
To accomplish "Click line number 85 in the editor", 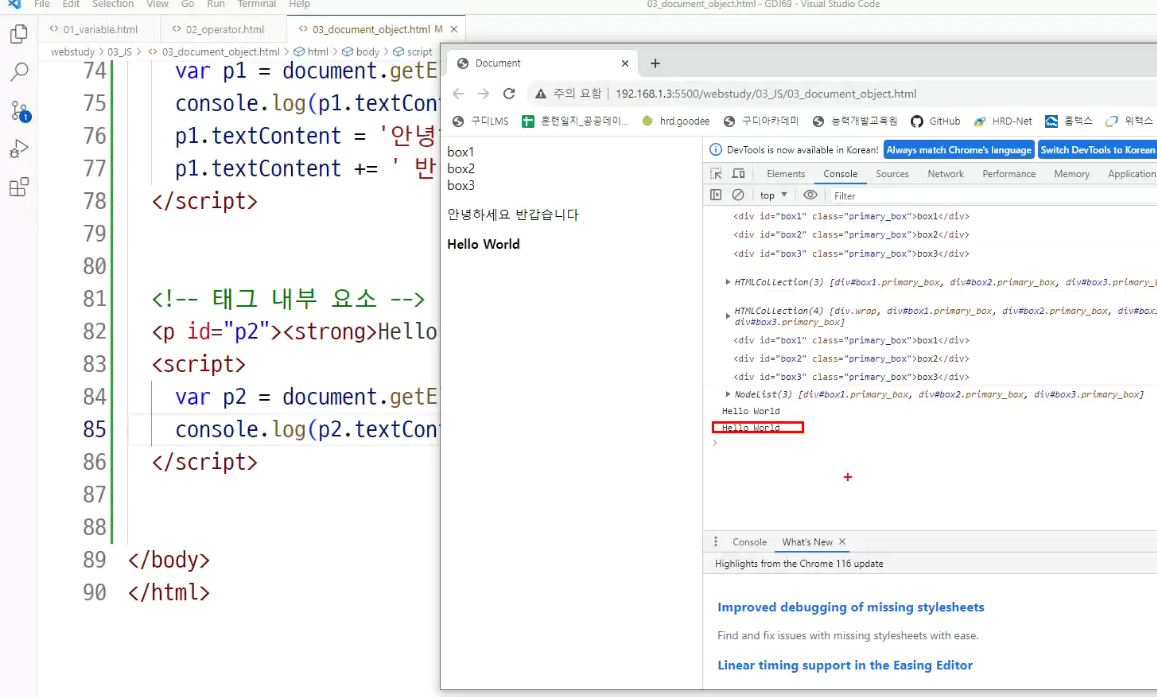I will (94, 429).
